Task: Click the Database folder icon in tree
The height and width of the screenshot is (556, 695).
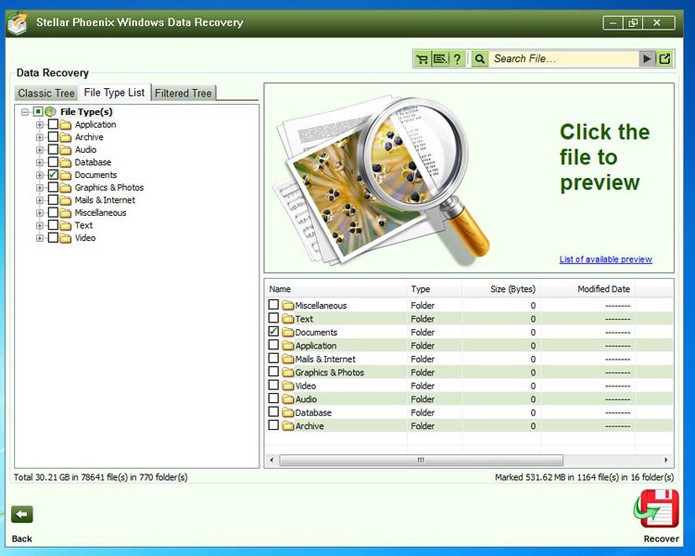Action: [66, 162]
